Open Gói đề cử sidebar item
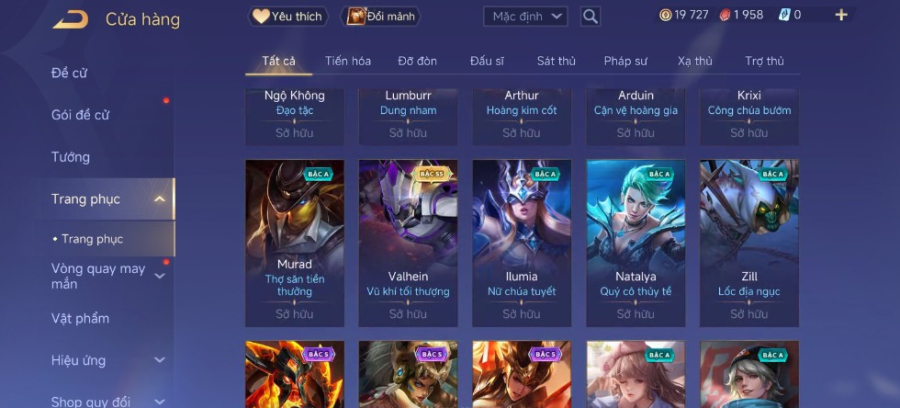 [80, 115]
